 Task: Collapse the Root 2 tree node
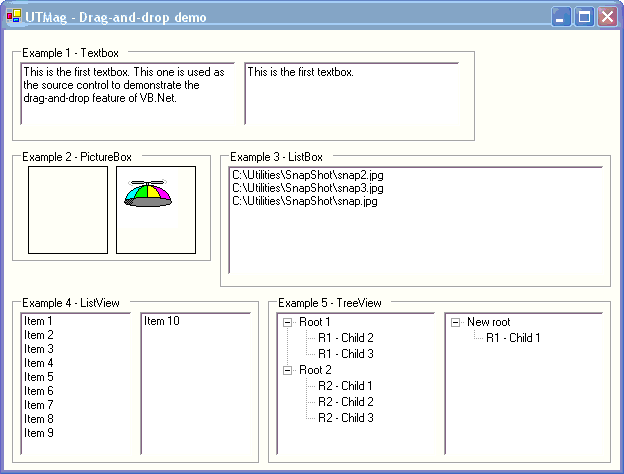[288, 370]
